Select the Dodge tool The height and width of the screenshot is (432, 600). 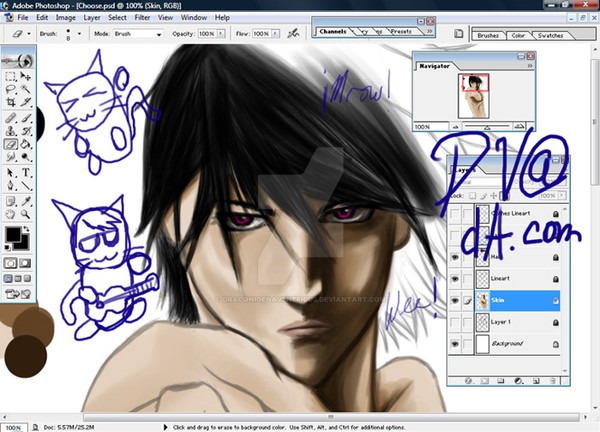click(26, 157)
